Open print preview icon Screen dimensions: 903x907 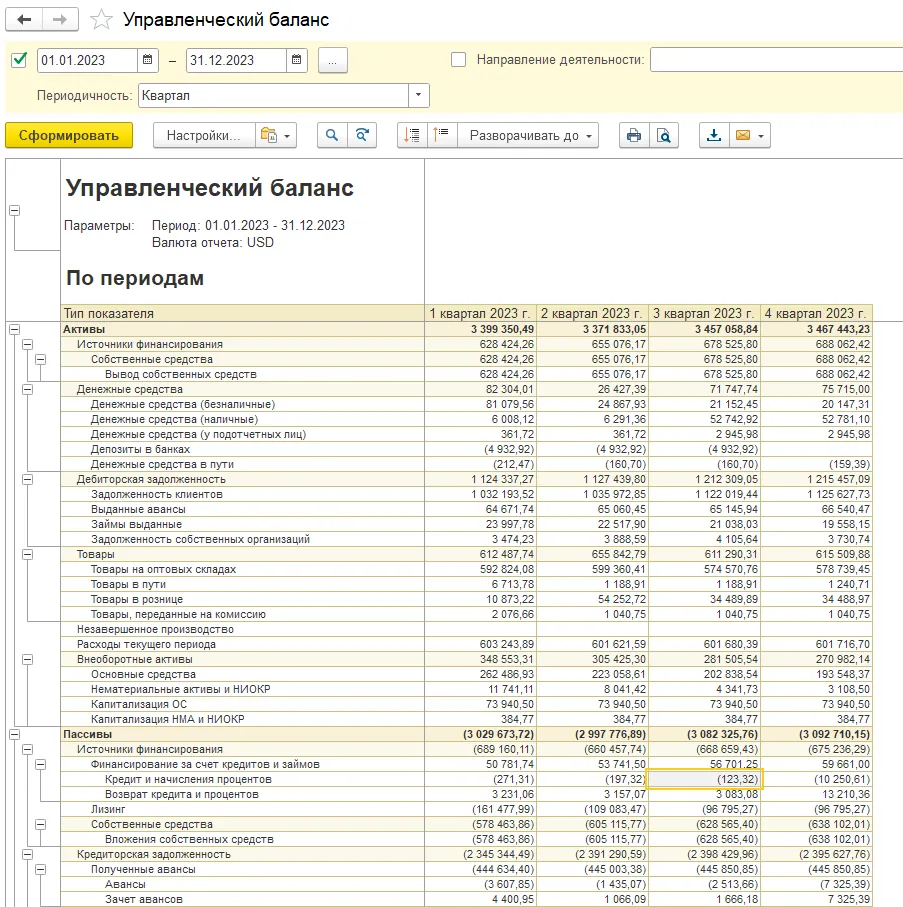[x=662, y=136]
